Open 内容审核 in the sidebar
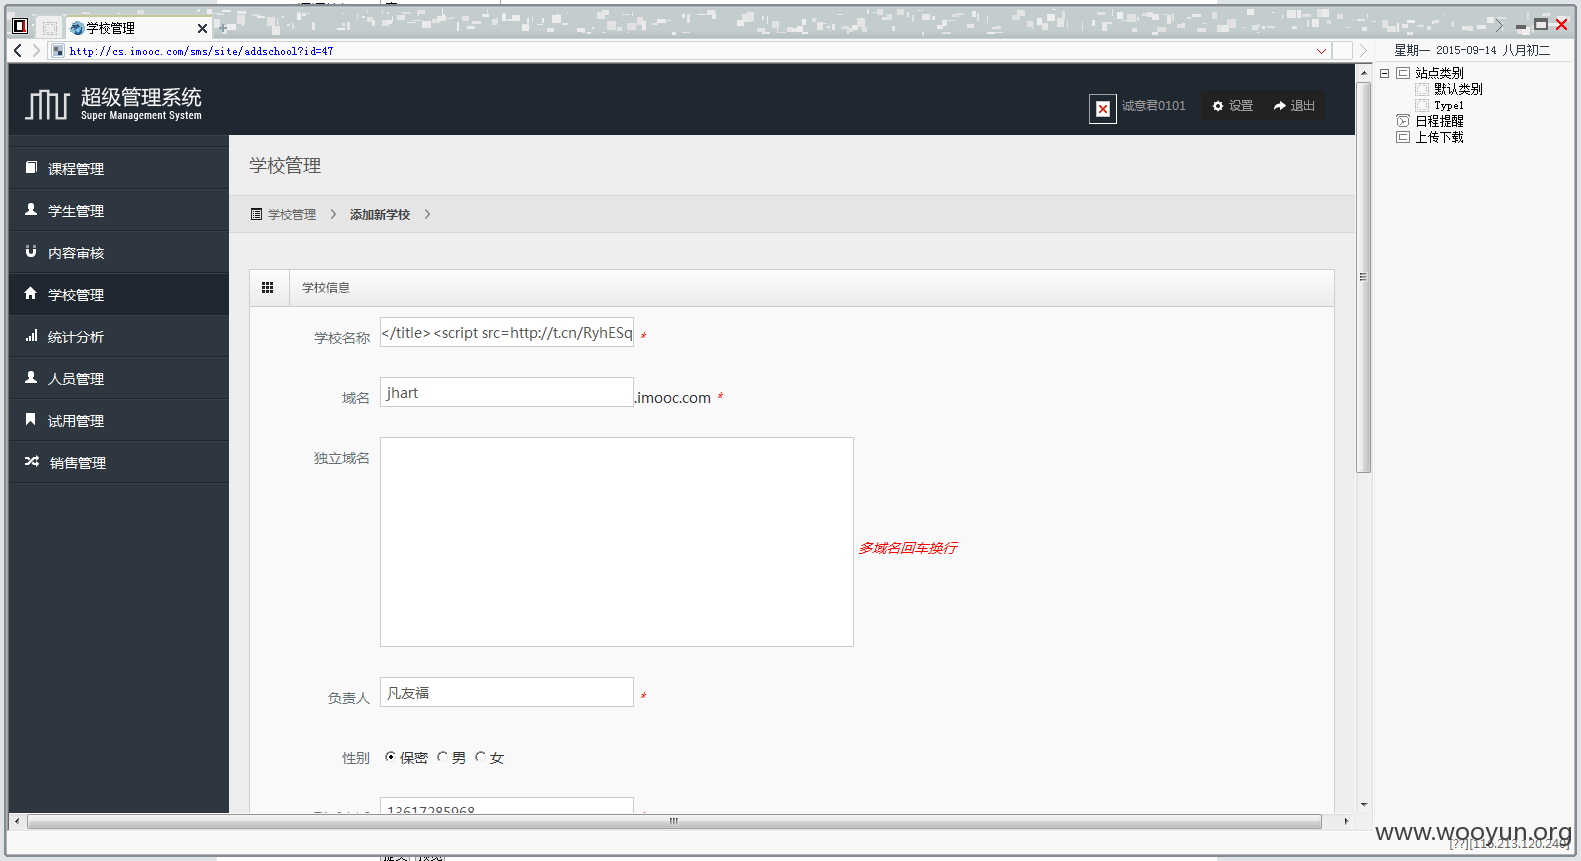This screenshot has height=861, width=1581. (x=119, y=252)
